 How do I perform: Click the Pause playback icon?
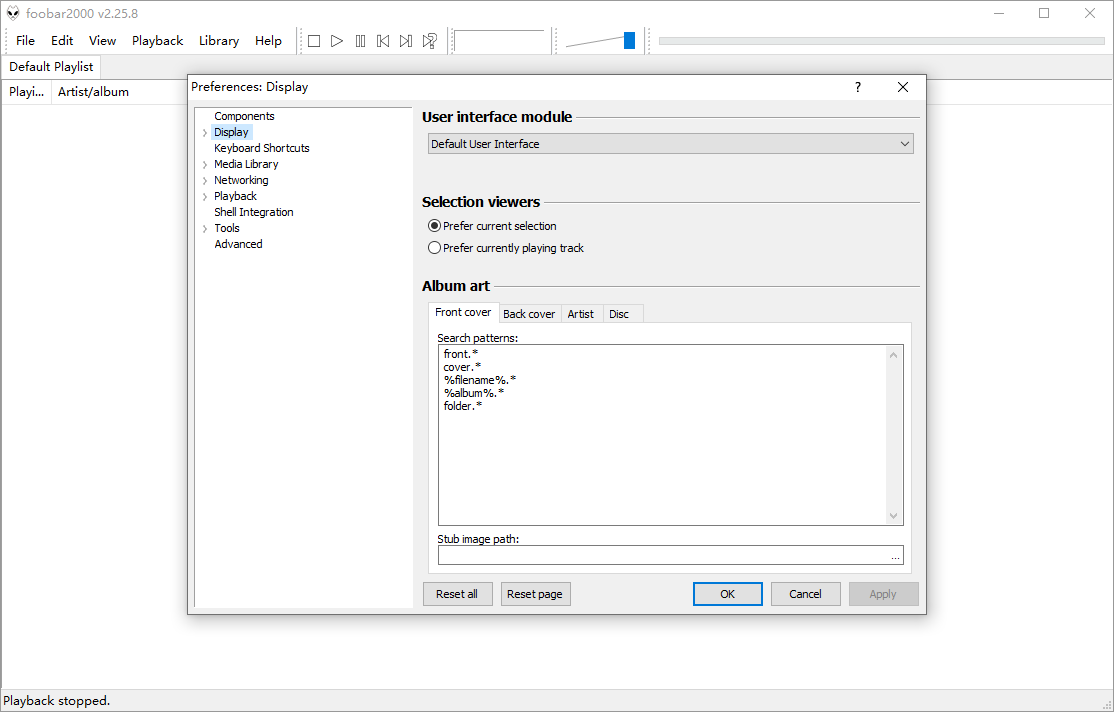(x=360, y=41)
